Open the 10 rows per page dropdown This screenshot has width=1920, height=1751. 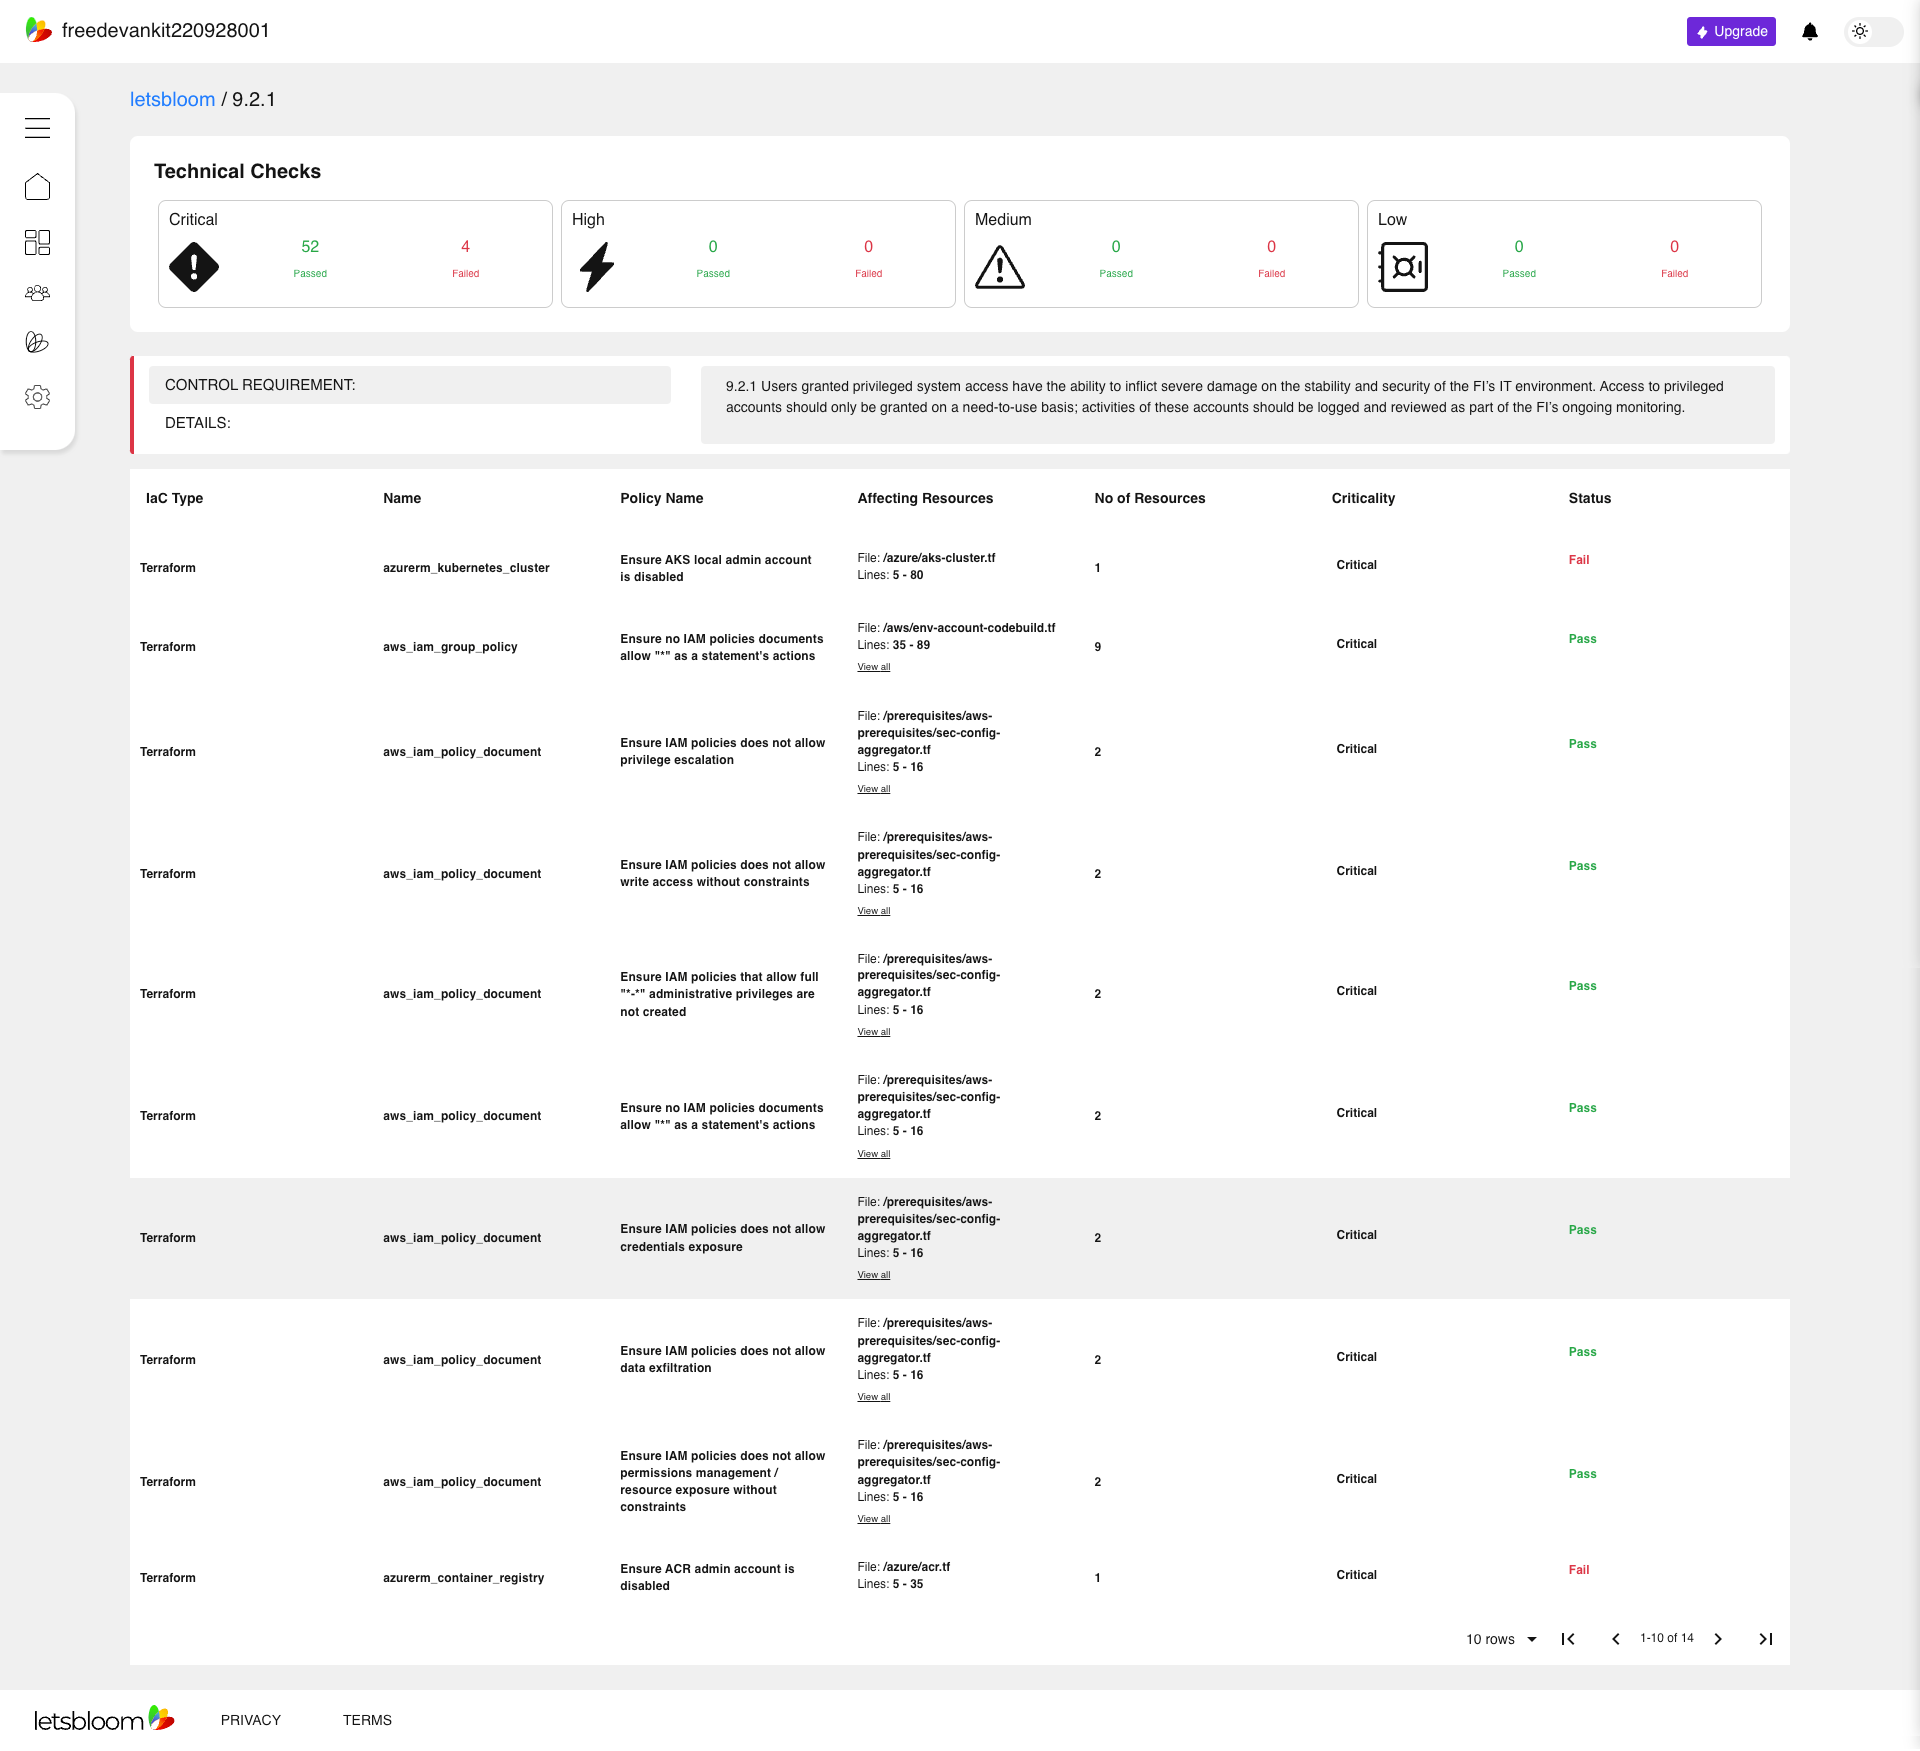pos(1500,1639)
